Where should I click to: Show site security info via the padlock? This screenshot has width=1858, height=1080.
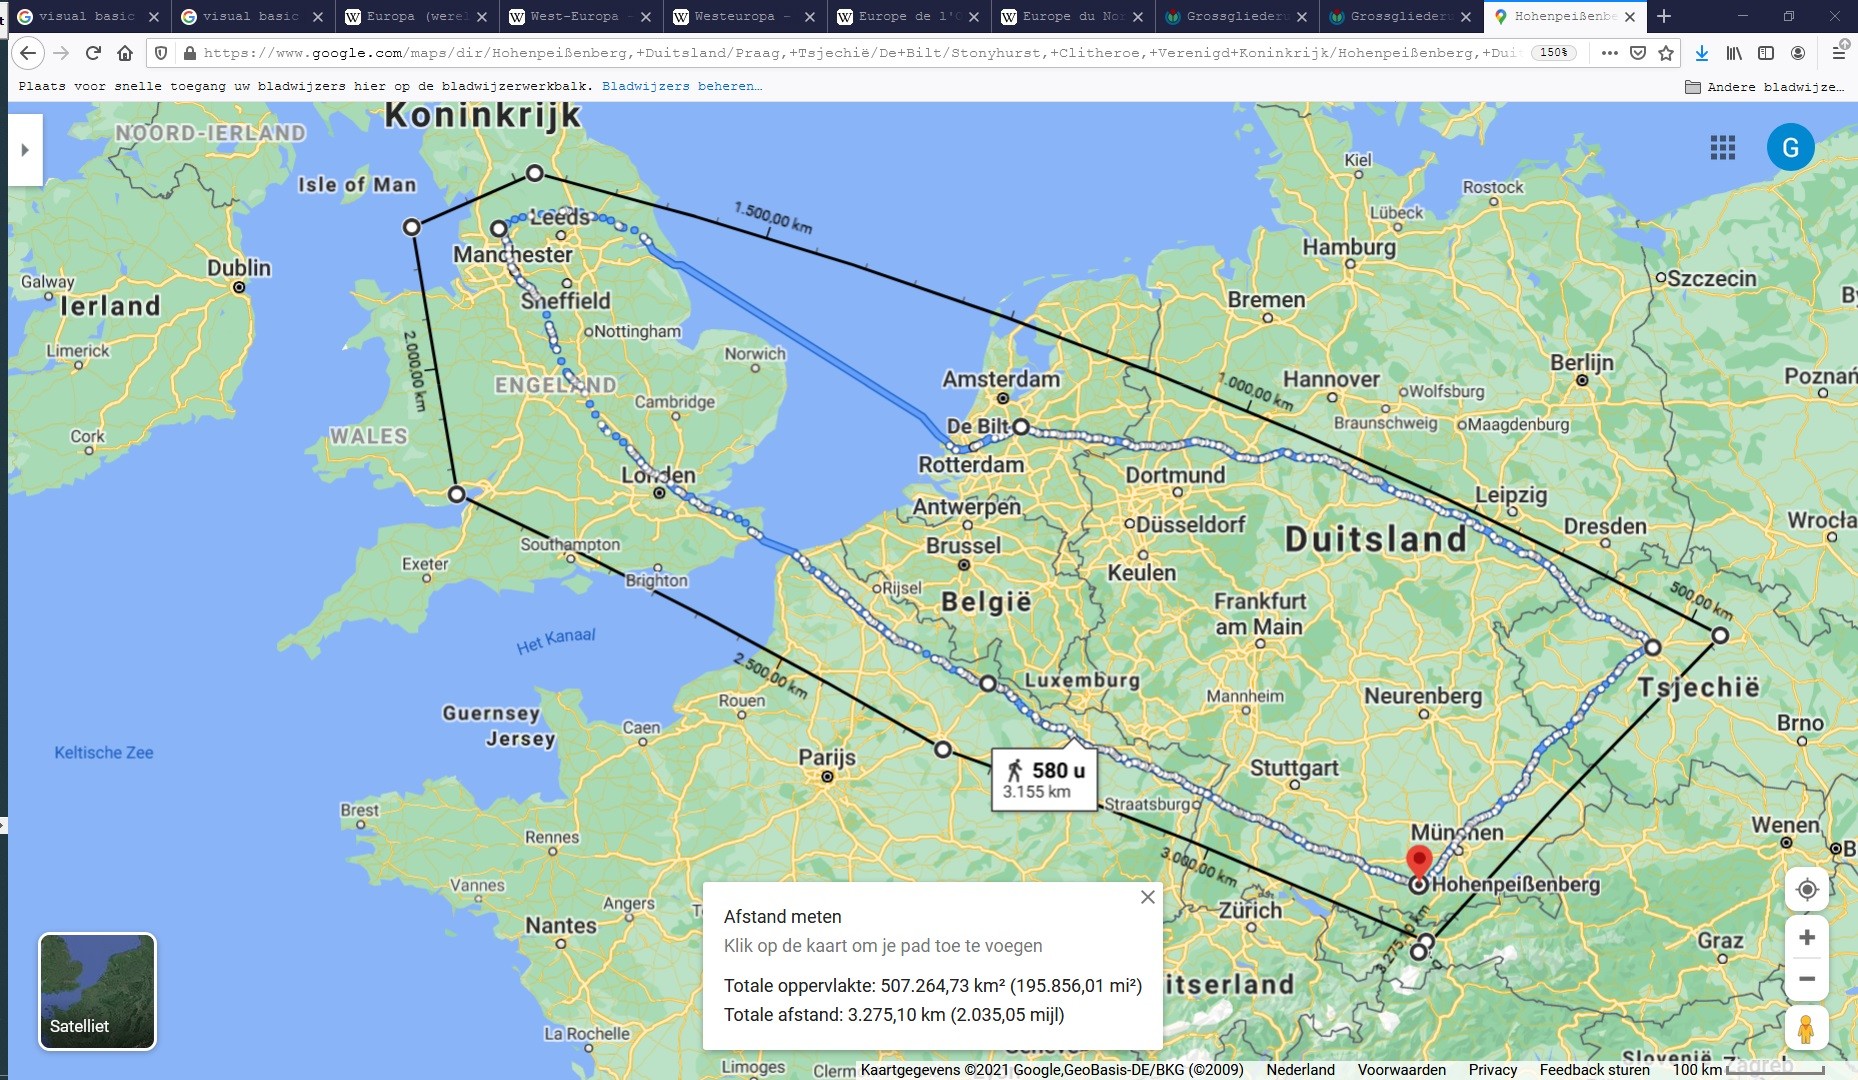tap(189, 53)
